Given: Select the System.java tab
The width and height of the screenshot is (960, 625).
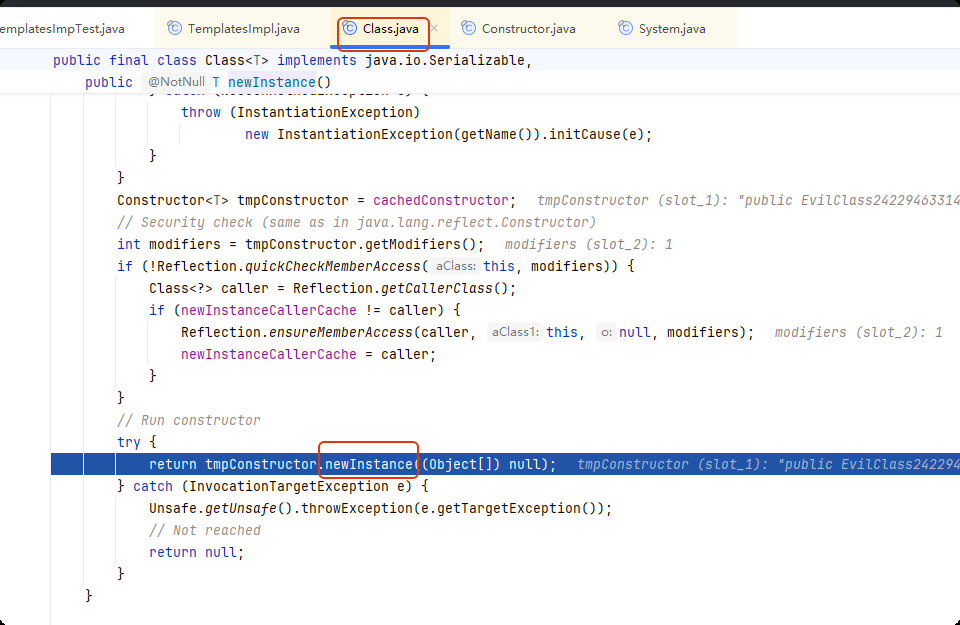Looking at the screenshot, I should click(671, 29).
